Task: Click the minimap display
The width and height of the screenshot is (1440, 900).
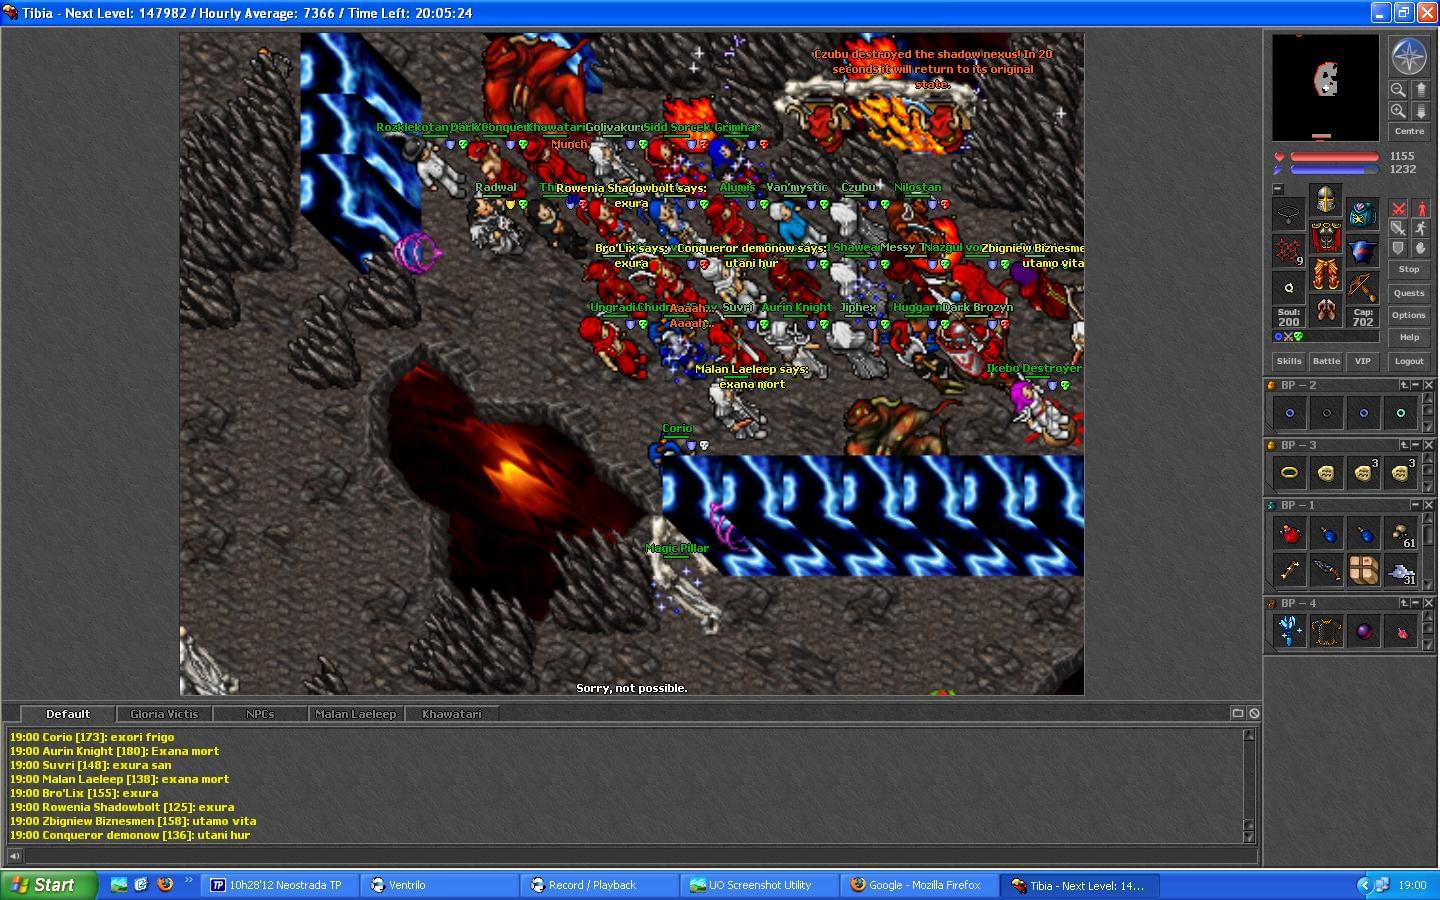Action: (1326, 87)
